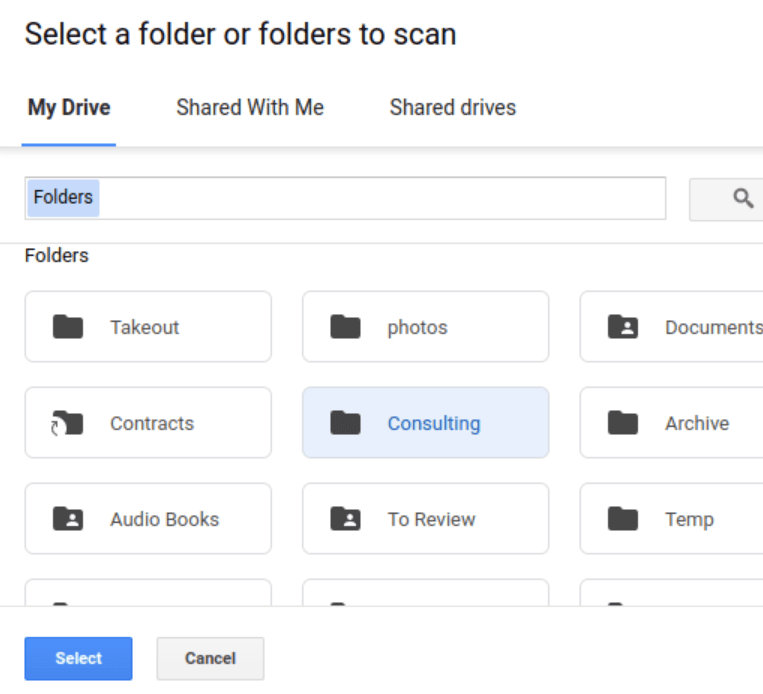Select the Takeout folder name
763x694 pixels.
[145, 327]
